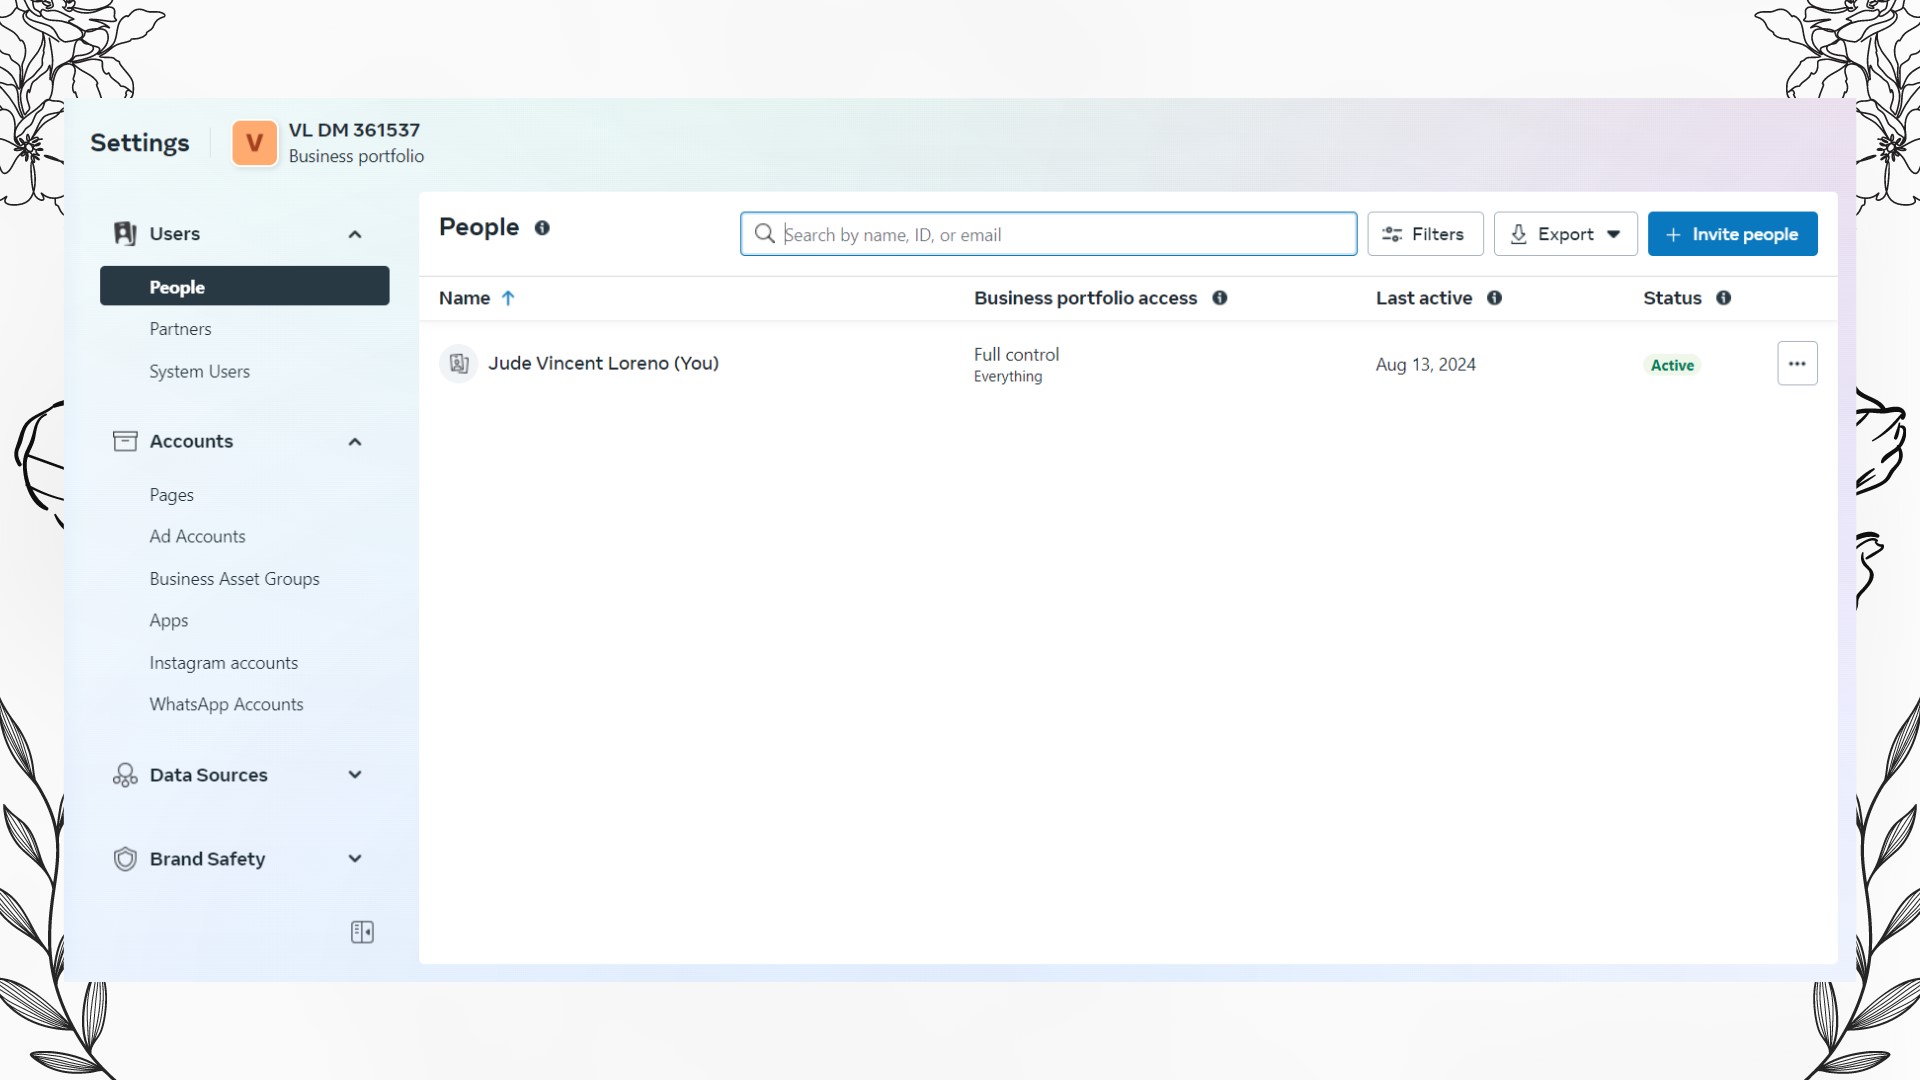Click the Last active info icon
This screenshot has width=1920, height=1080.
[x=1494, y=298]
